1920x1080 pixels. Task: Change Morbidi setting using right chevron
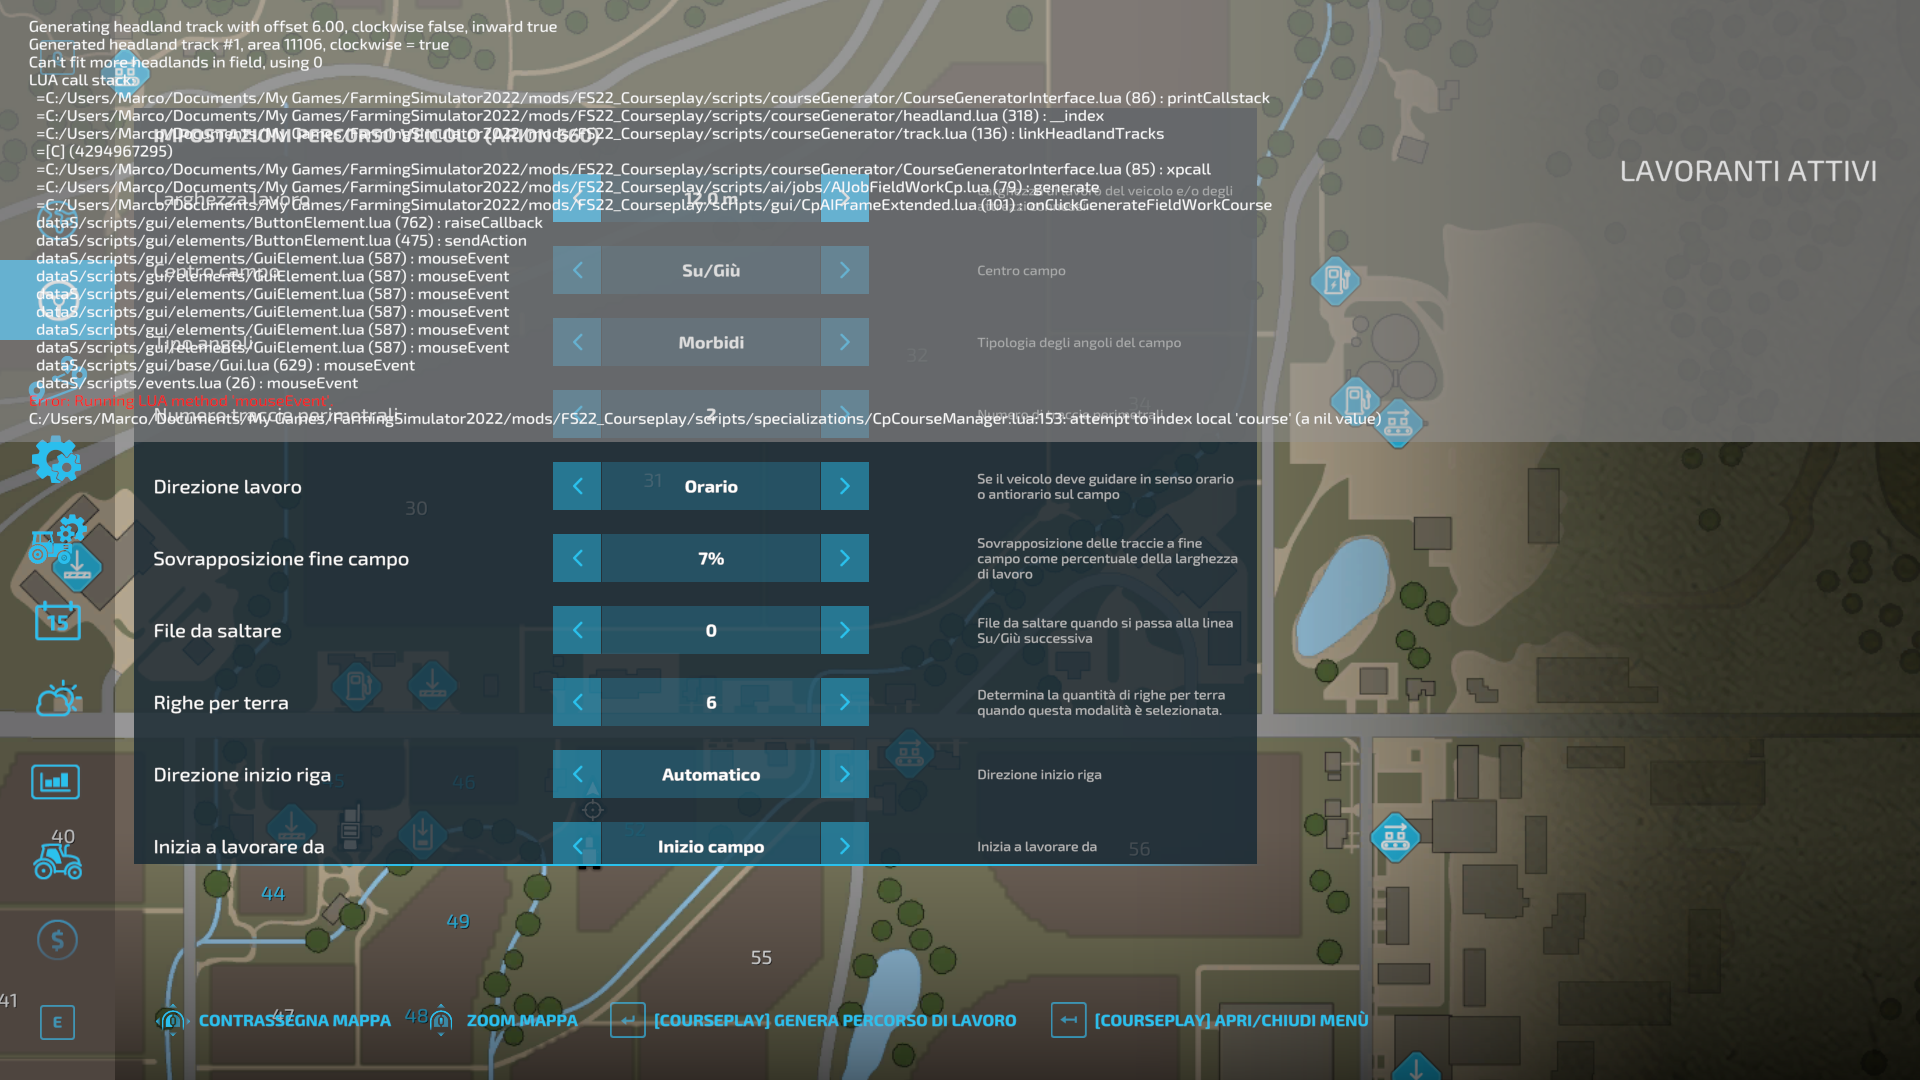point(845,342)
